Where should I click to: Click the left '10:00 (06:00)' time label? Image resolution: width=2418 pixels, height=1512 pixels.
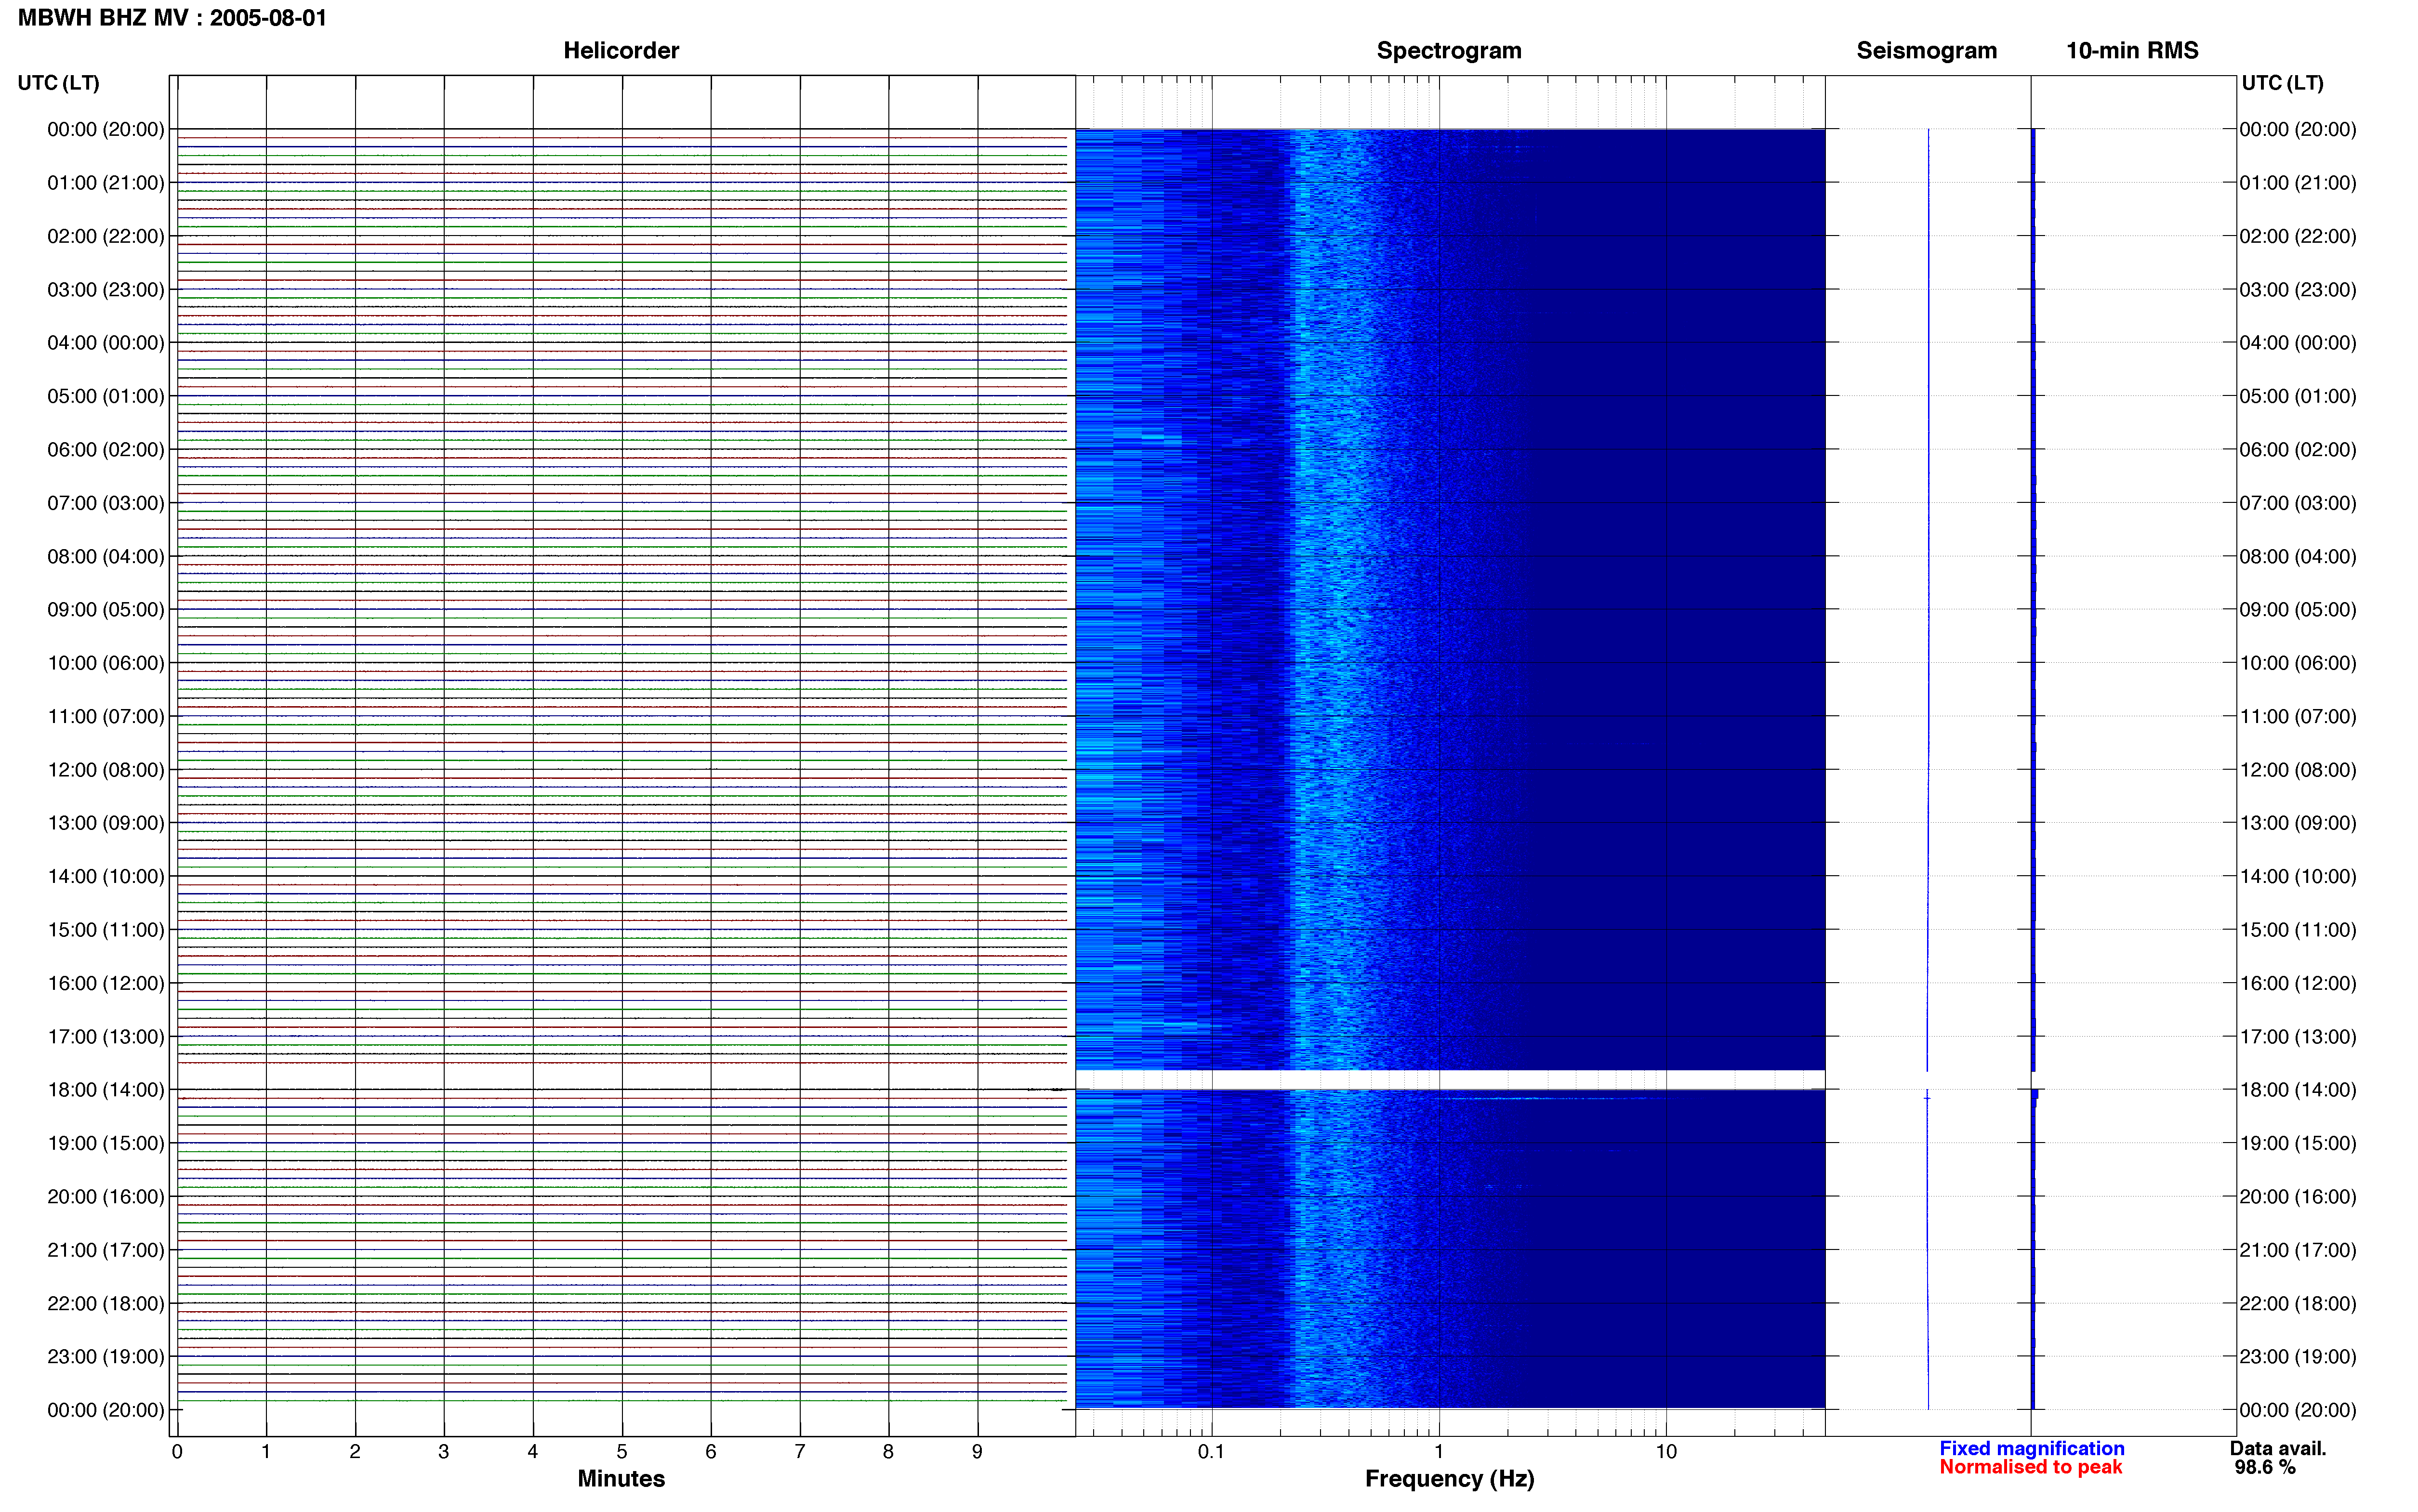tap(106, 663)
